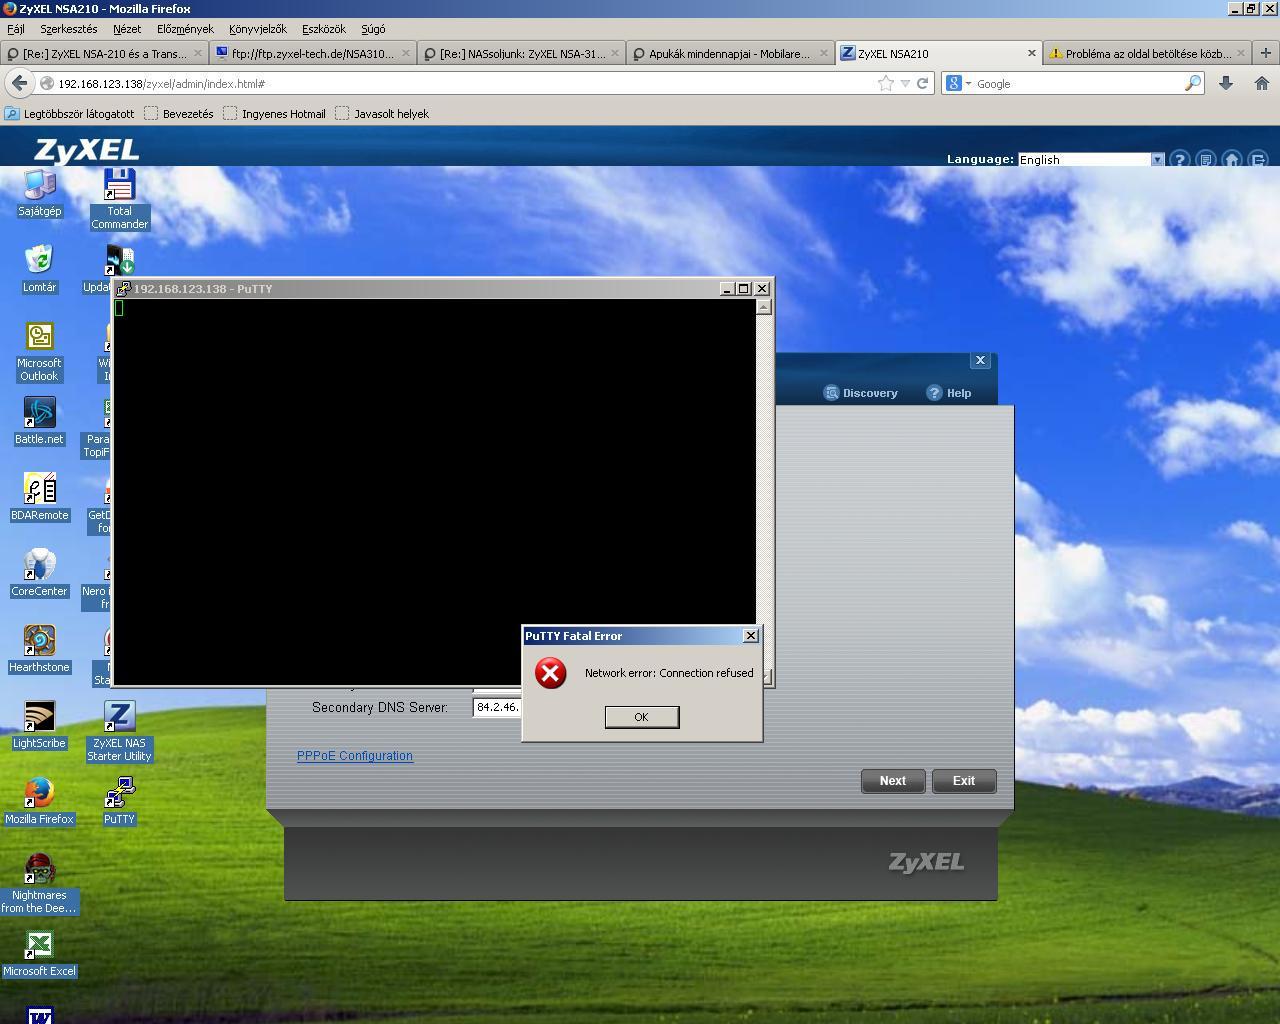Launch Hearthstone desktop shortcut
Image resolution: width=1280 pixels, height=1024 pixels.
pyautogui.click(x=39, y=649)
